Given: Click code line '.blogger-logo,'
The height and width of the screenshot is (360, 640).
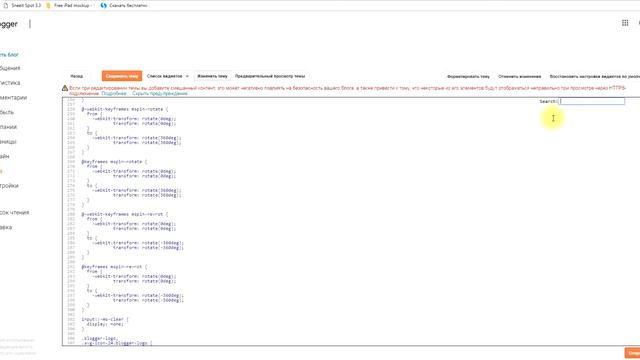Looking at the screenshot, I should click(100, 338).
